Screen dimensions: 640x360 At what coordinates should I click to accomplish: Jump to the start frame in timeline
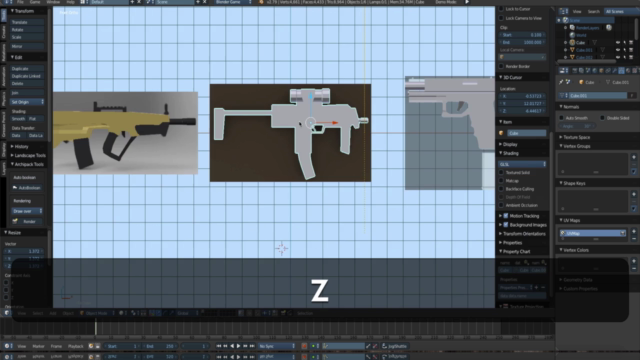point(219,346)
